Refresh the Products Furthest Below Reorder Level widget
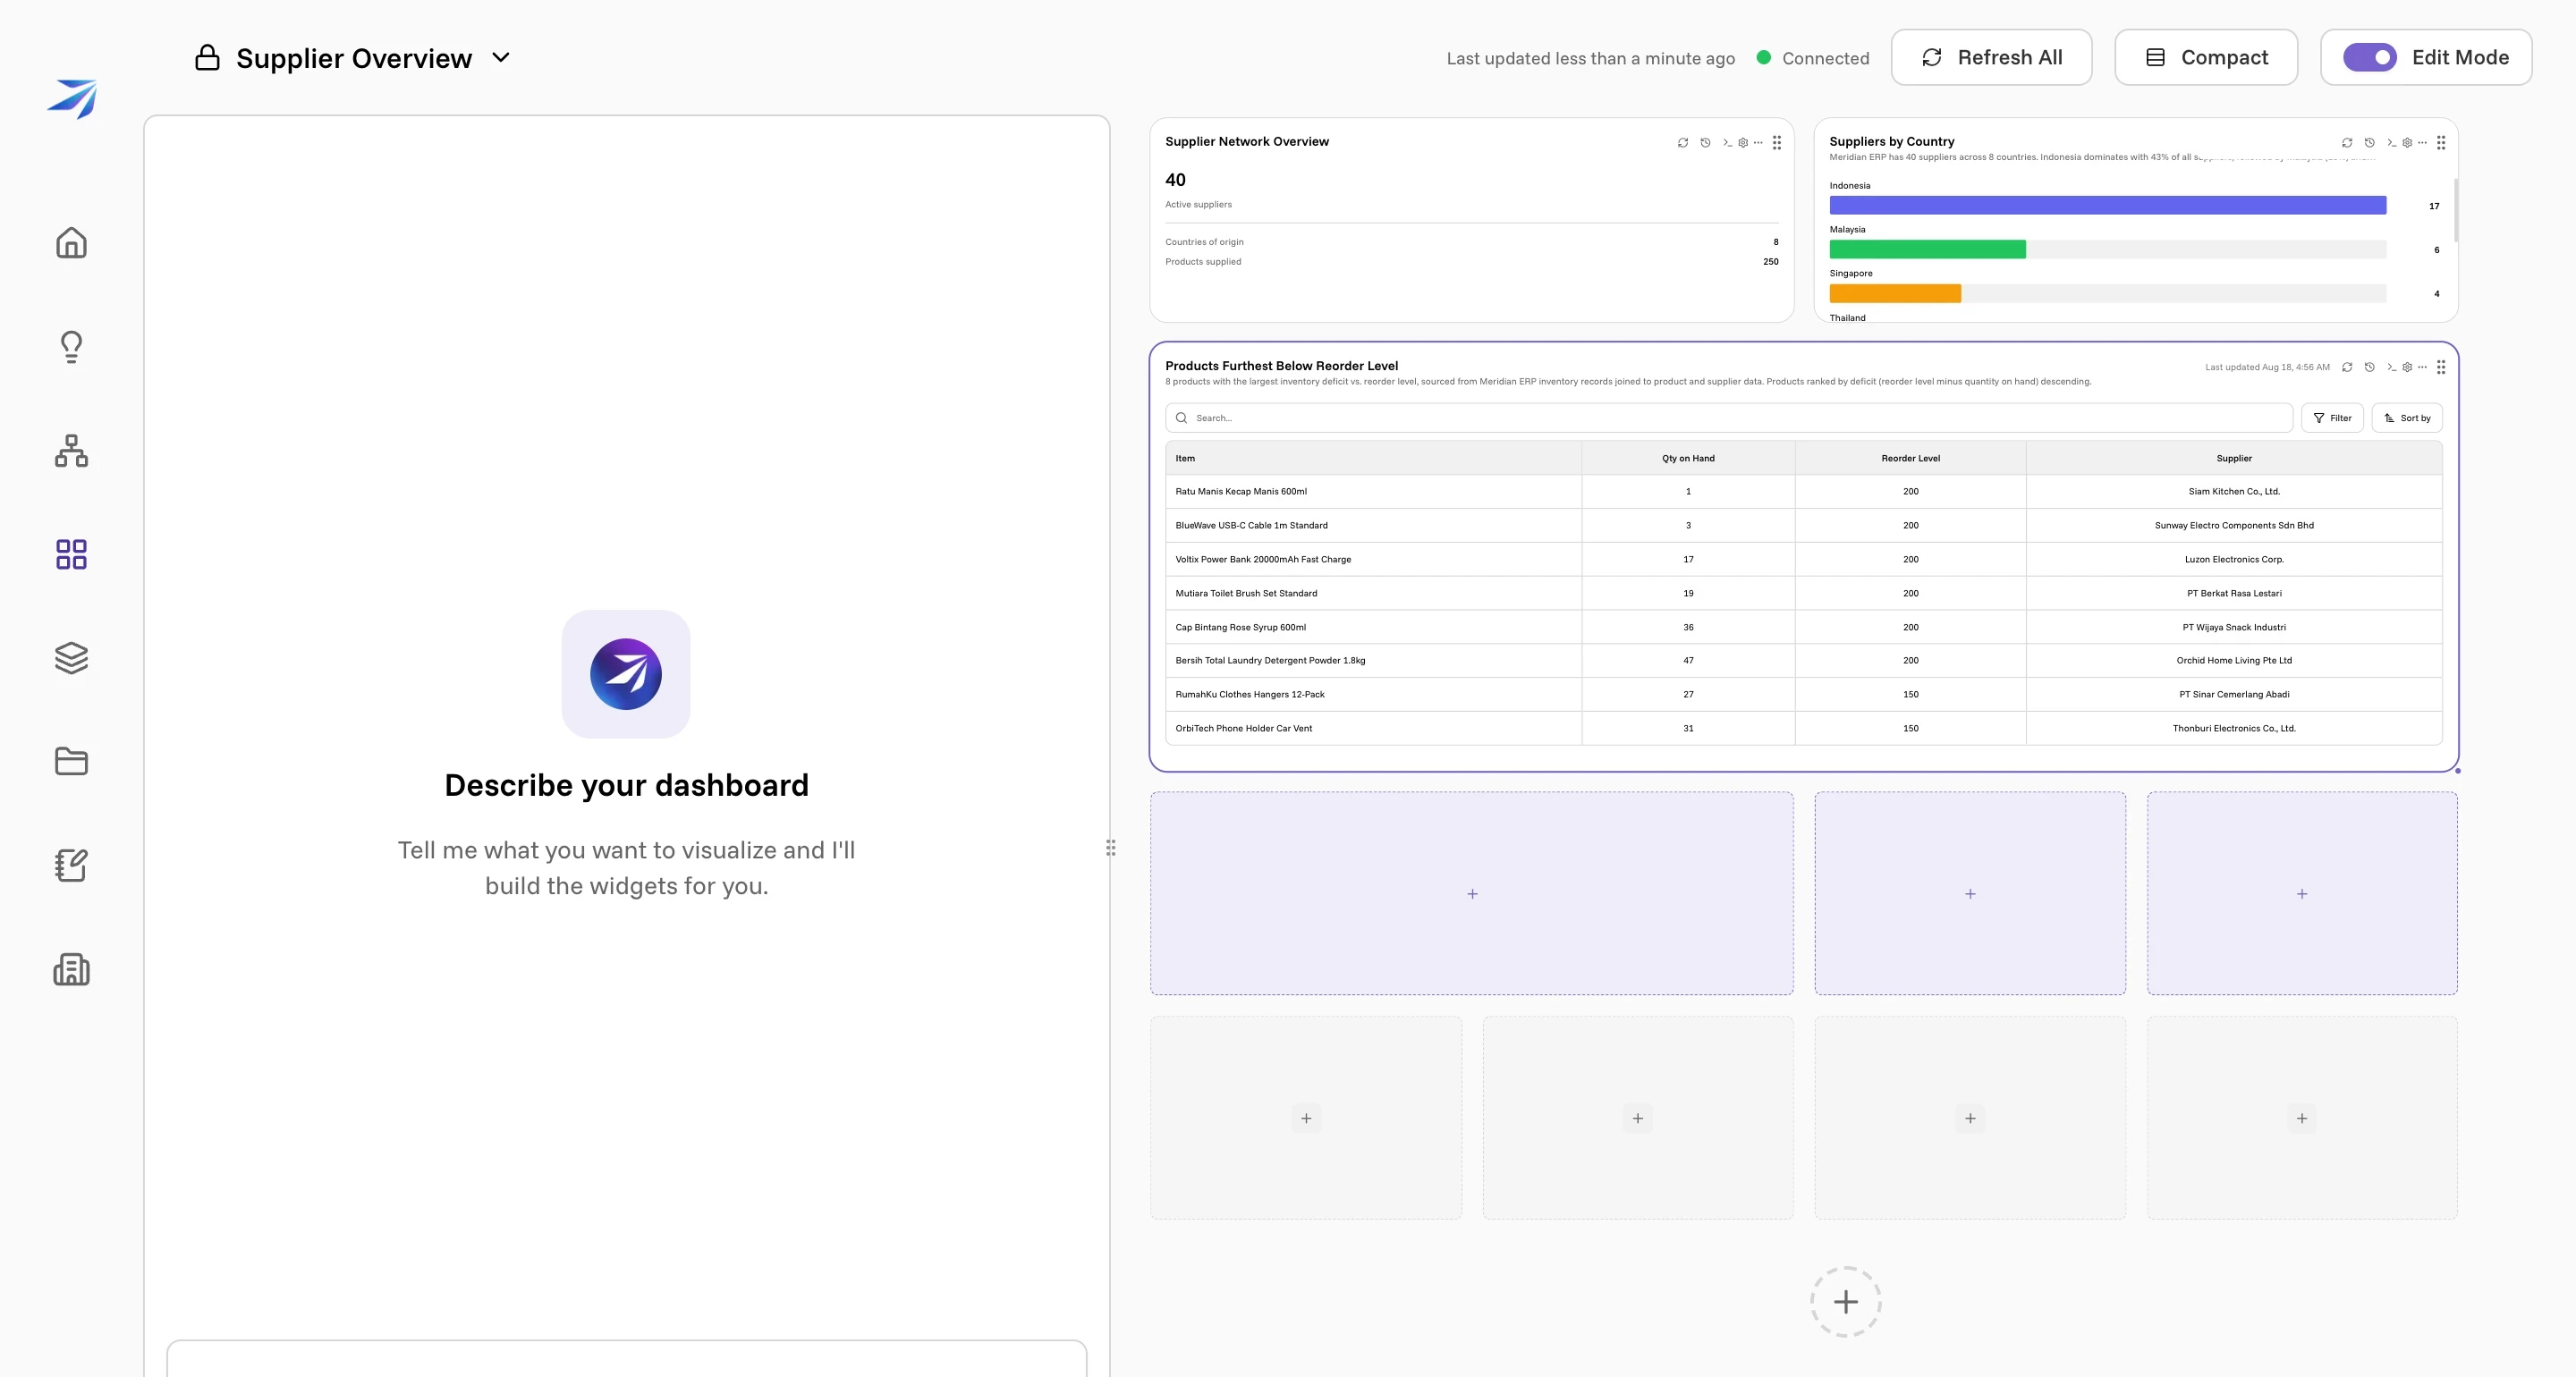The height and width of the screenshot is (1377, 2576). 2347,367
